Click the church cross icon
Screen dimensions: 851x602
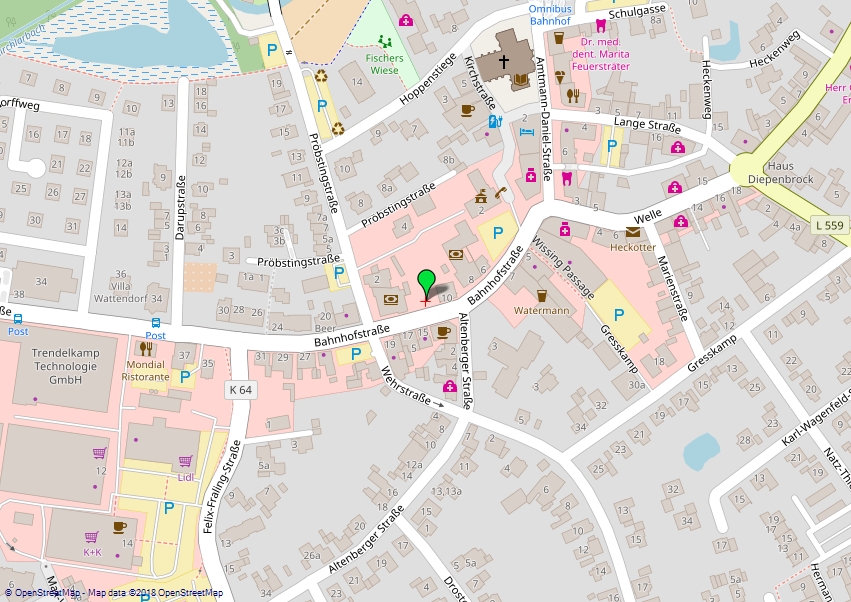point(504,62)
